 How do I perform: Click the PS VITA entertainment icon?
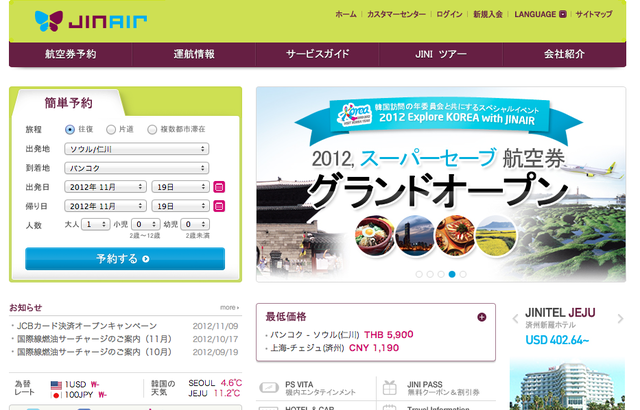pos(269,387)
